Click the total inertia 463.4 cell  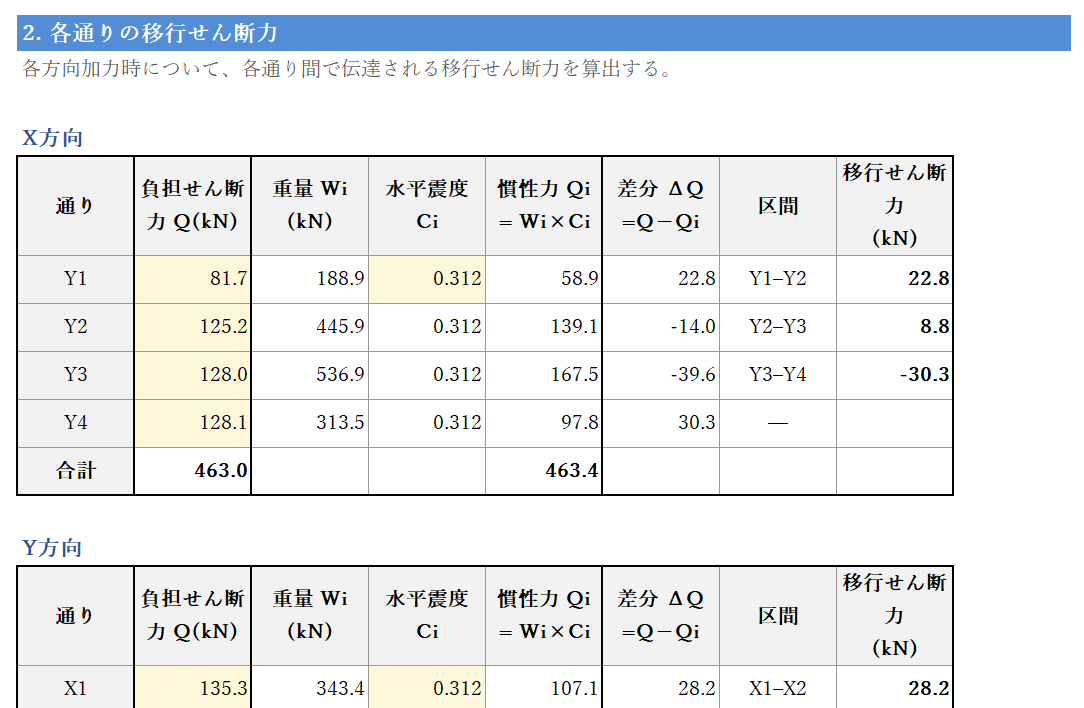pyautogui.click(x=544, y=471)
